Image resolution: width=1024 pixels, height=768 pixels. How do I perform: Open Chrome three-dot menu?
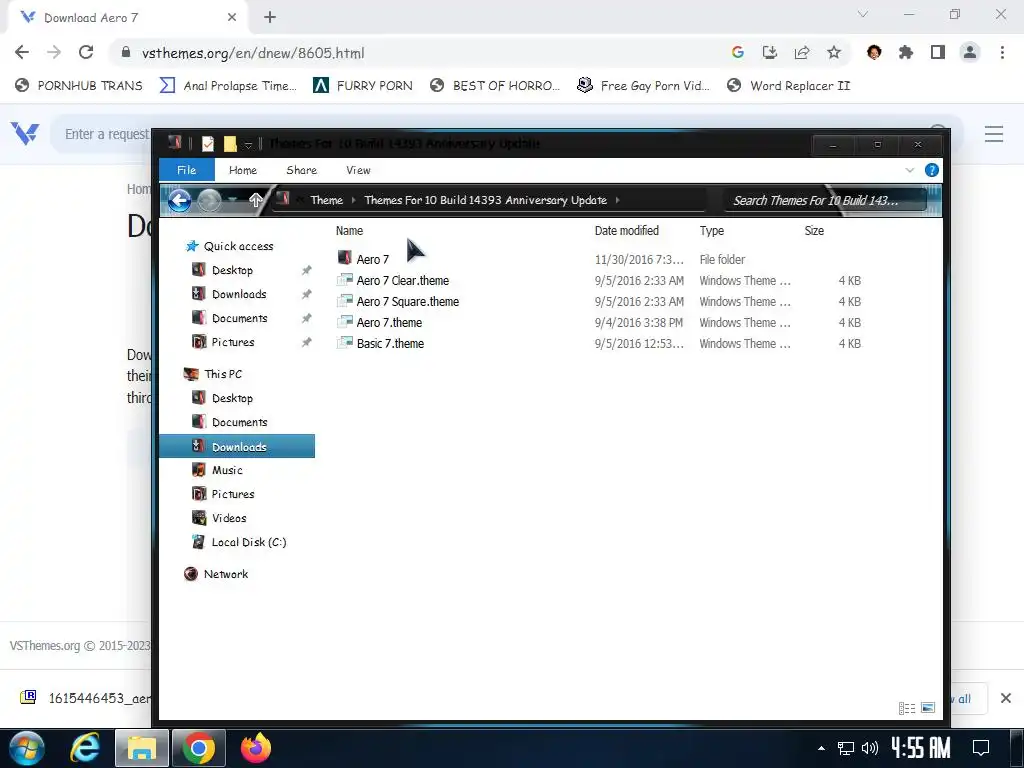click(x=1002, y=52)
